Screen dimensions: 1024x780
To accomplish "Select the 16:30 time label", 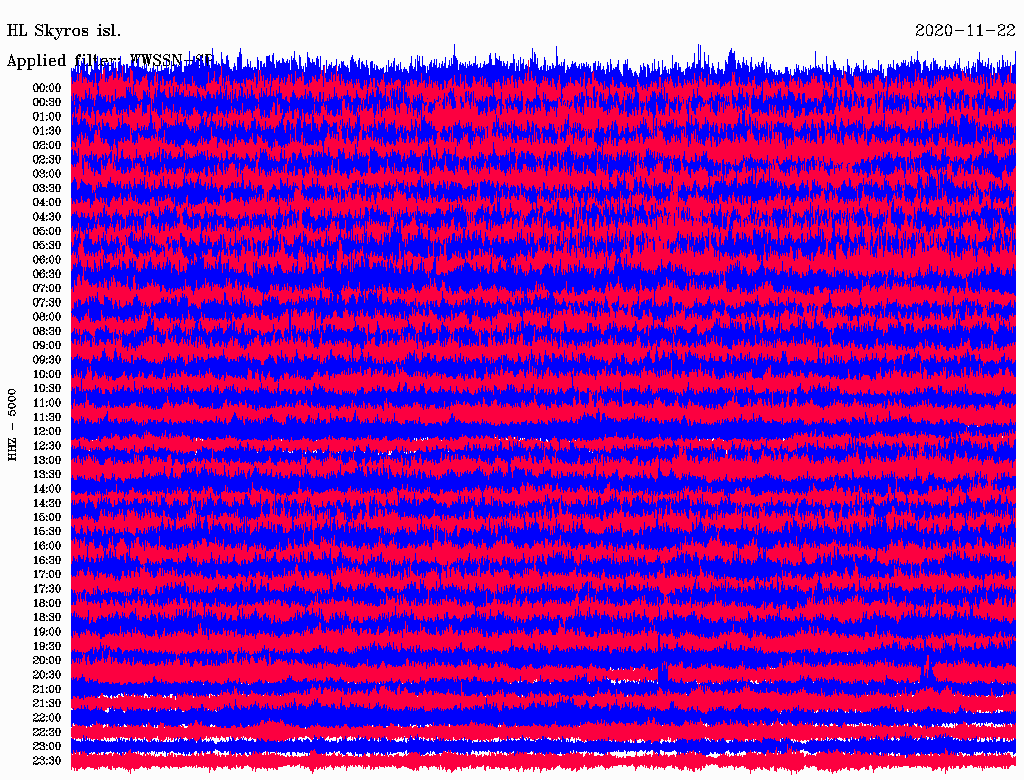I will [x=47, y=561].
